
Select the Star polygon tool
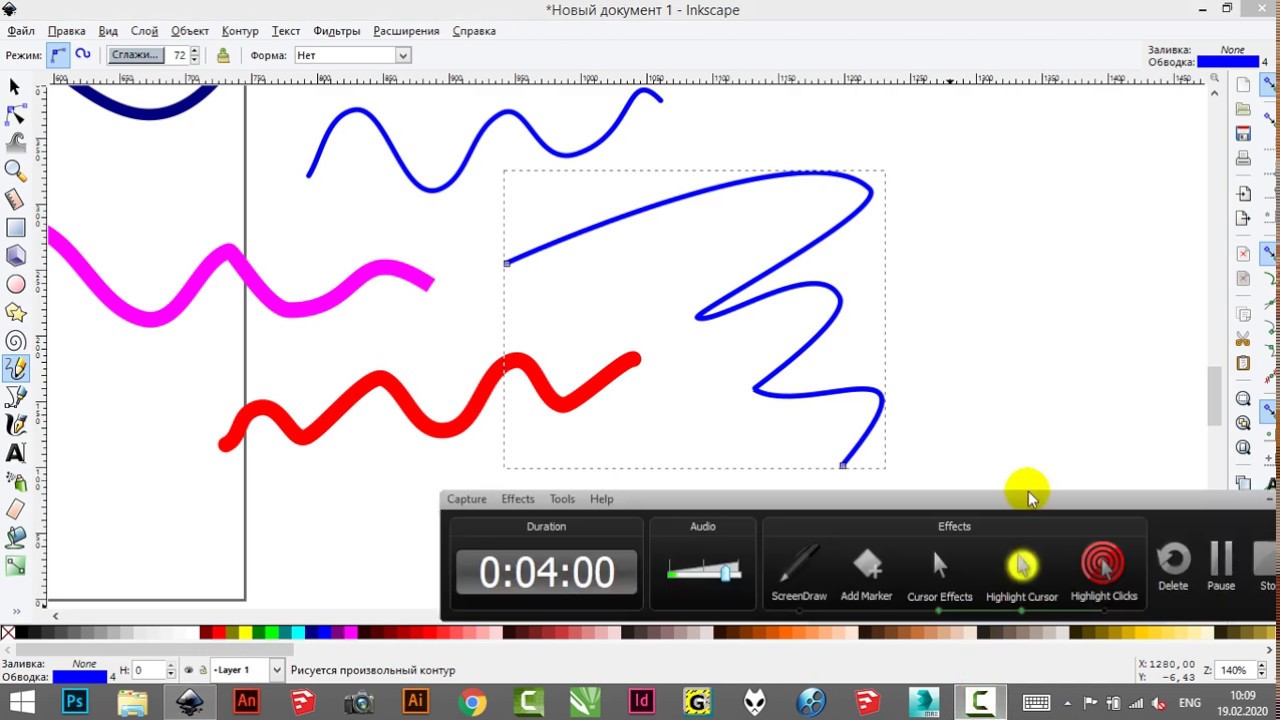15,313
